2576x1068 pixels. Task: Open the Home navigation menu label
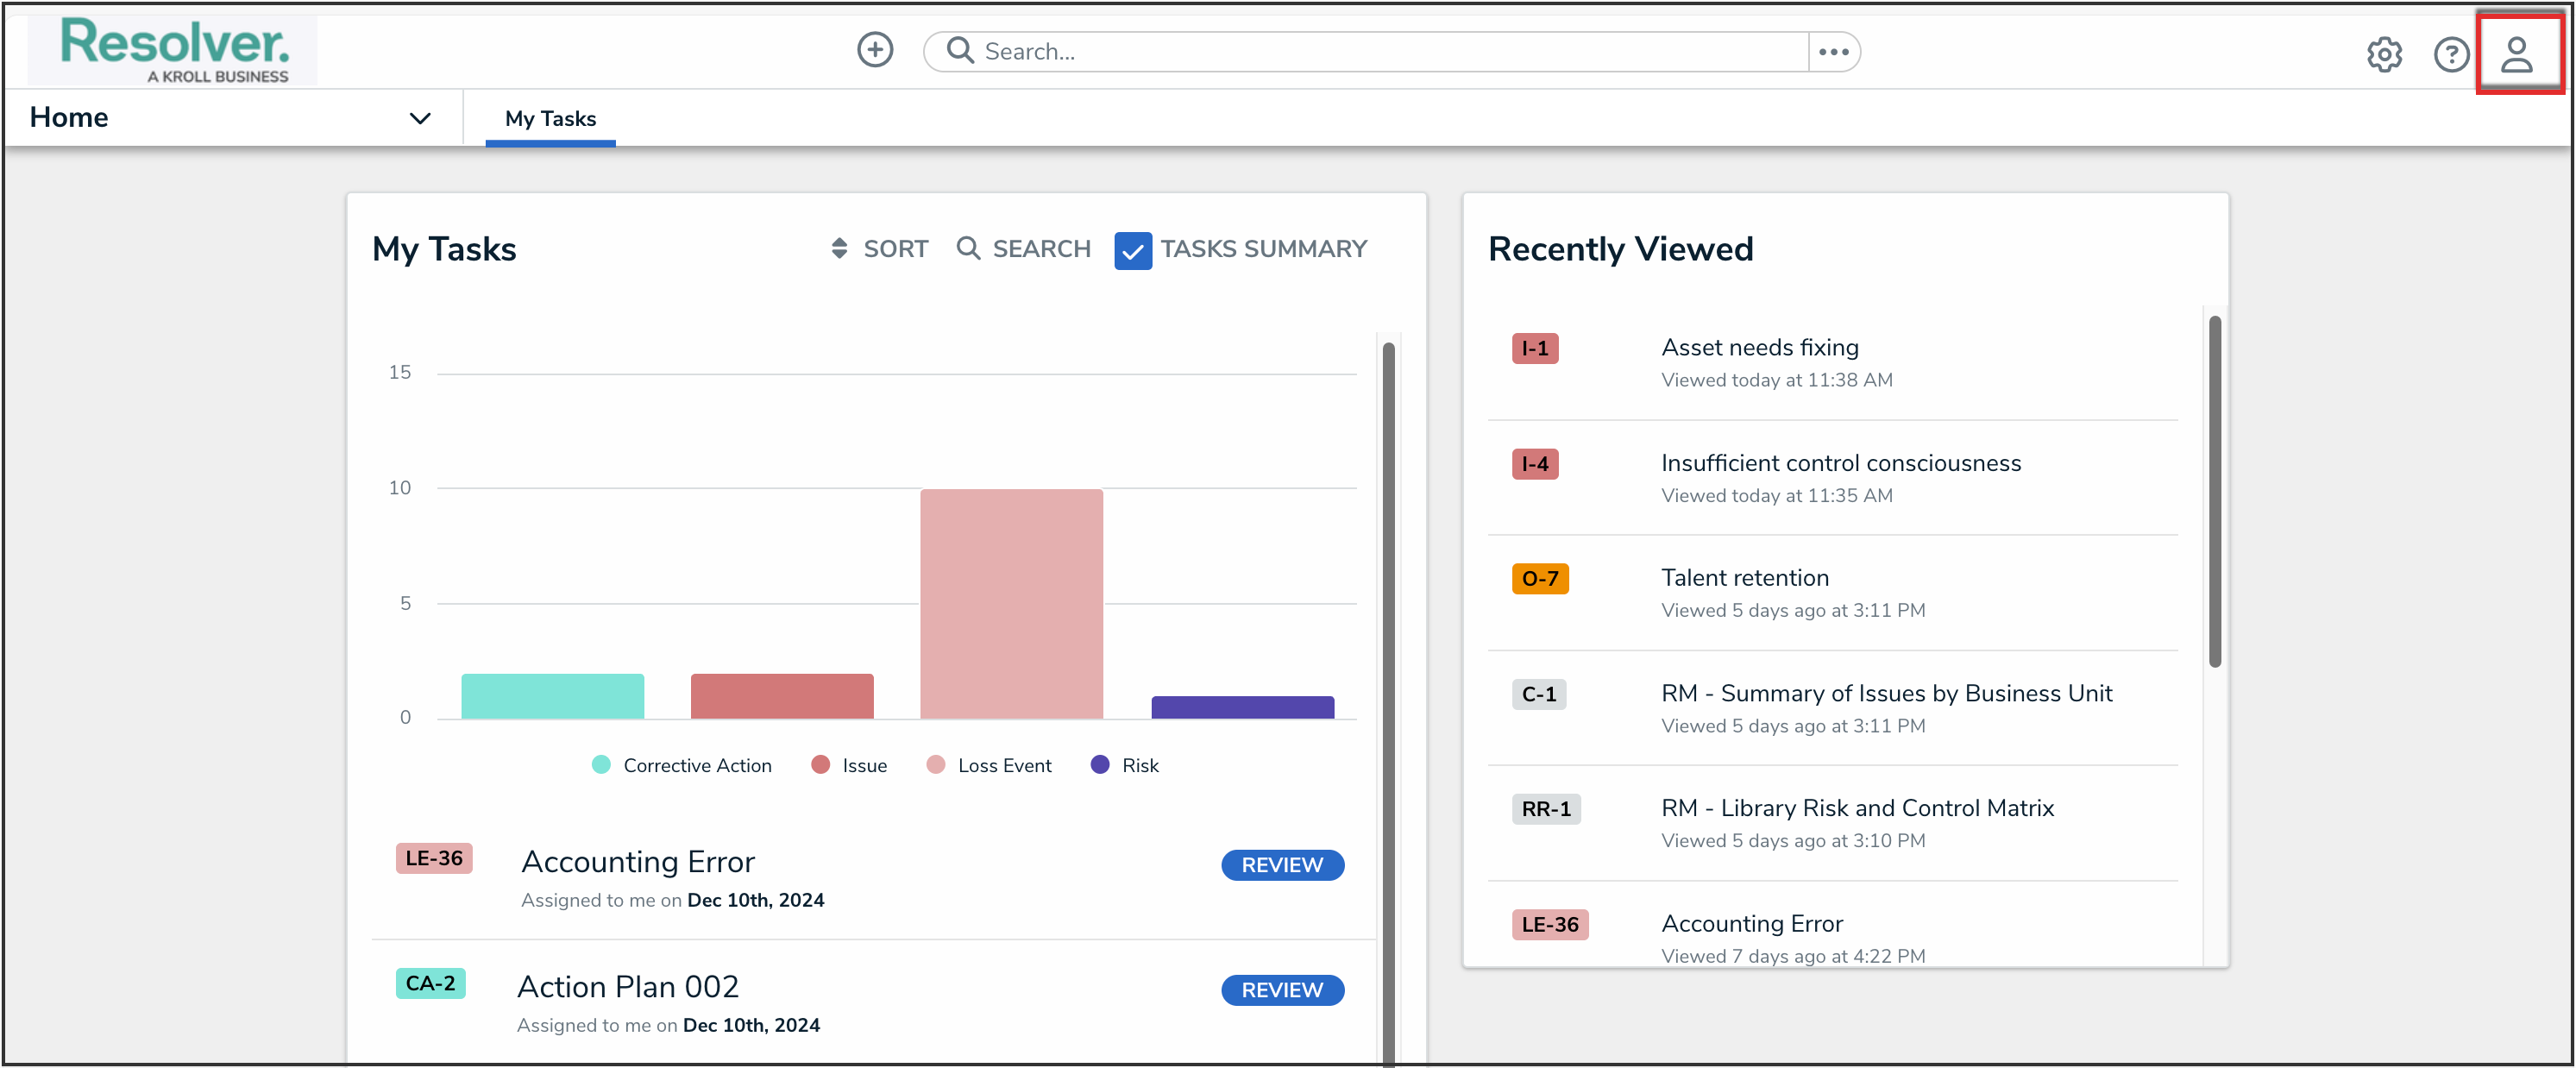click(69, 117)
